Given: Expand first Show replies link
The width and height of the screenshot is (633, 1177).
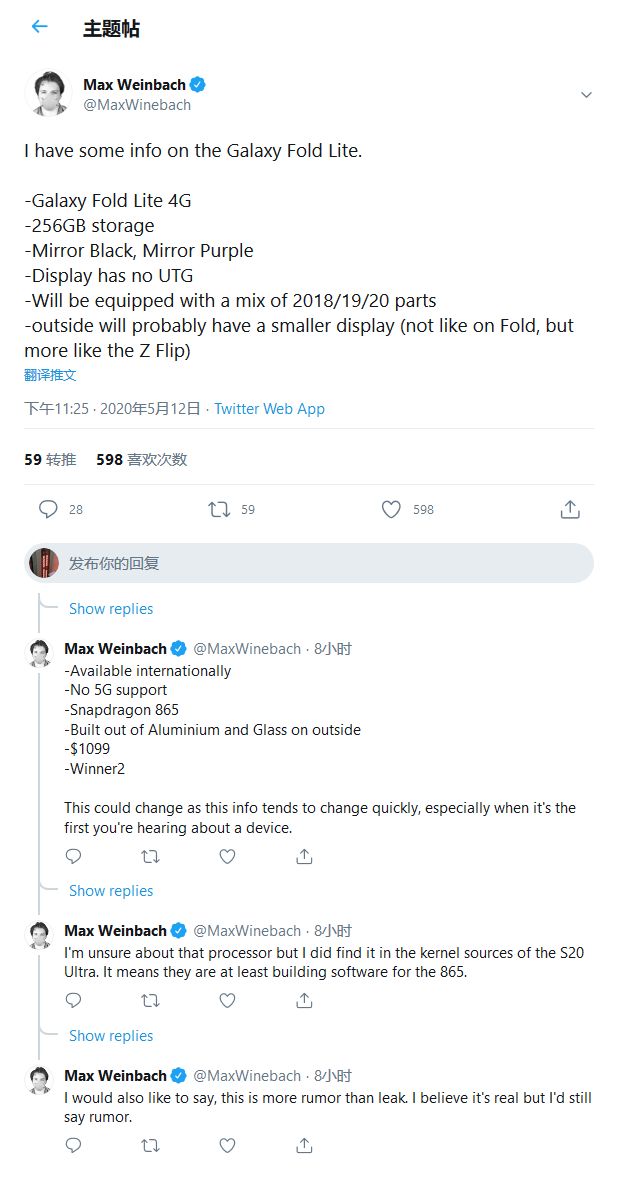Looking at the screenshot, I should click(x=111, y=608).
